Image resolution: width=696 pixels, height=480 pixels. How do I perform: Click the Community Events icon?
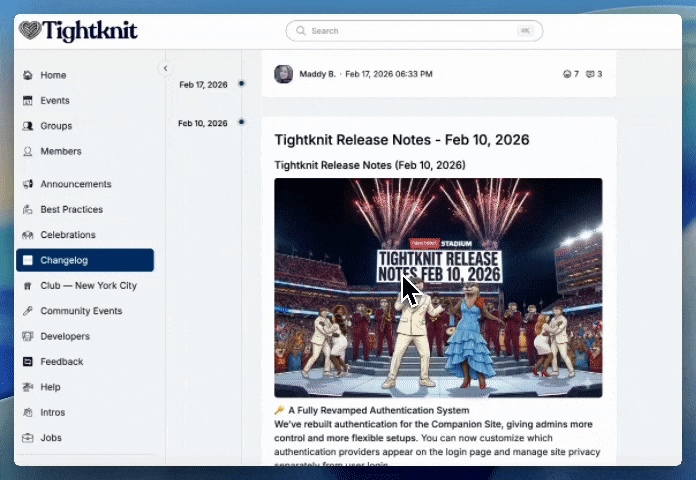coord(28,311)
